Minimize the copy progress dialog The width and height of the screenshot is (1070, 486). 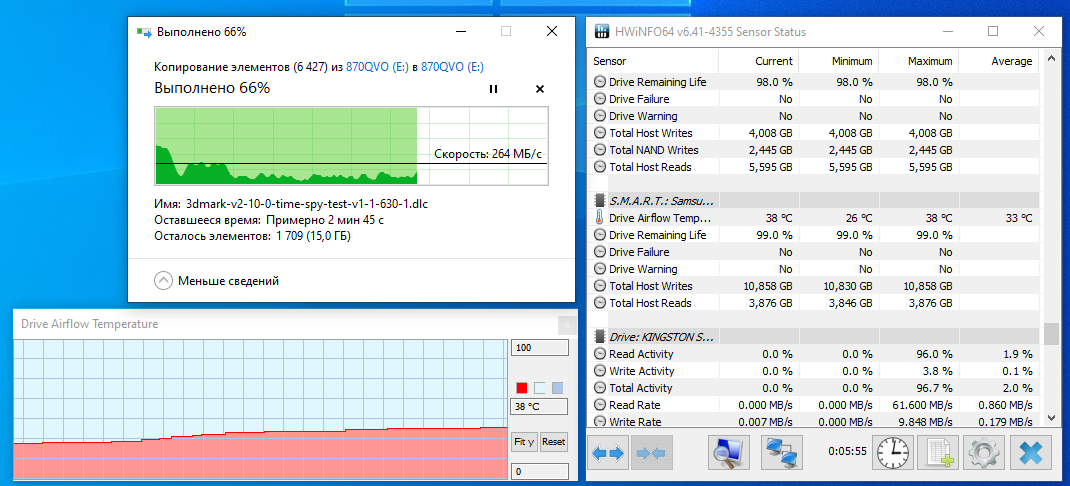460,31
